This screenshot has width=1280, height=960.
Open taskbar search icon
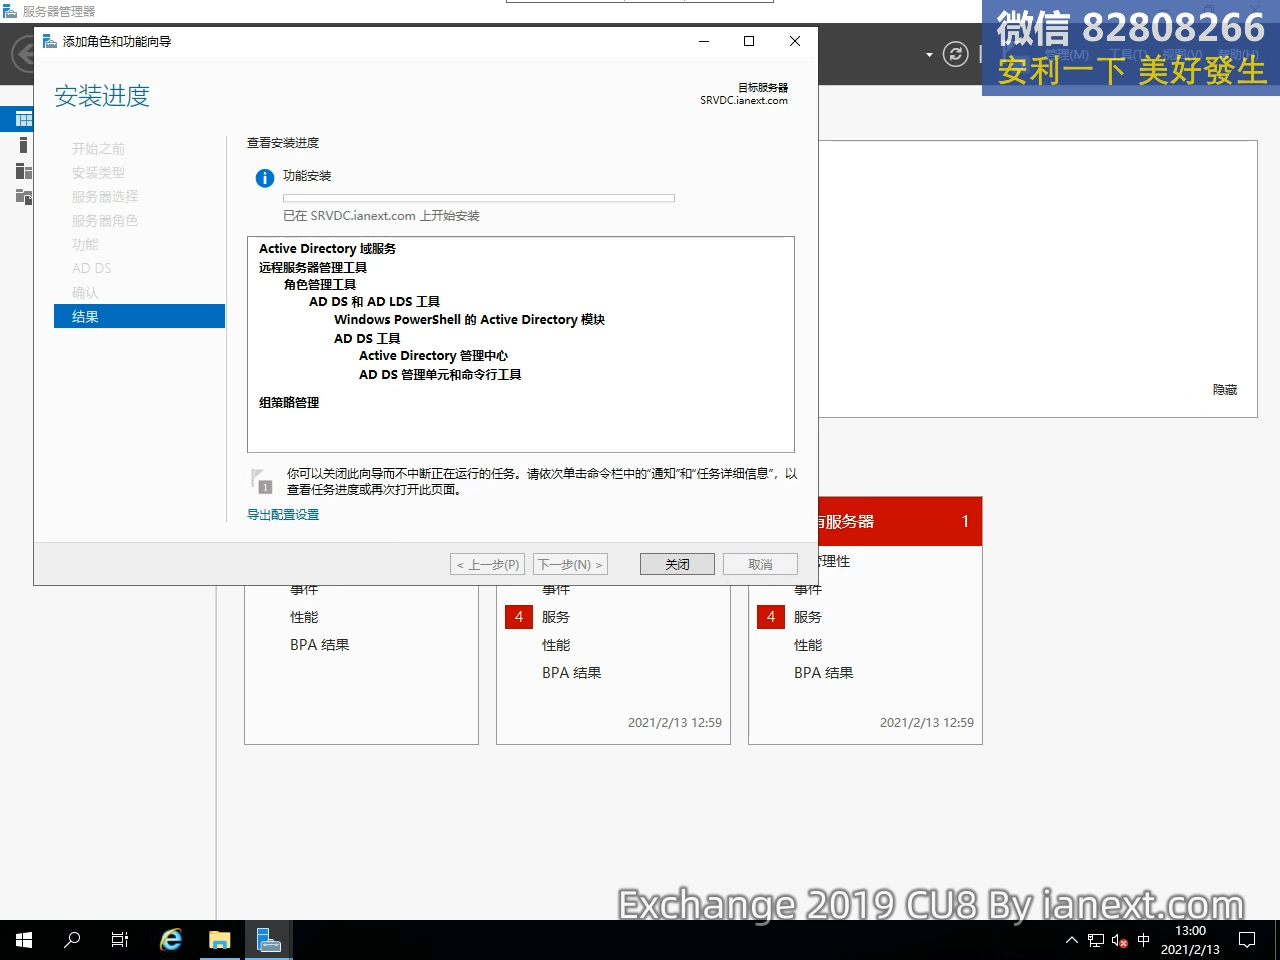(72, 940)
